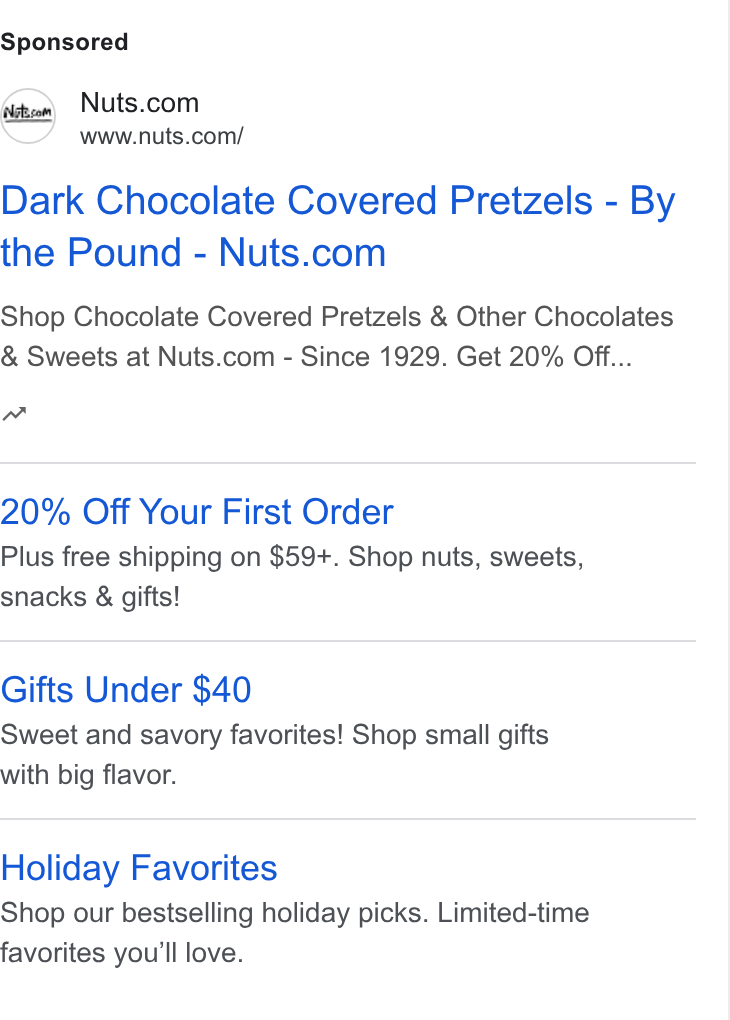This screenshot has width=730, height=1020.
Task: Click the www.nuts.com/ display URL
Action: click(161, 136)
